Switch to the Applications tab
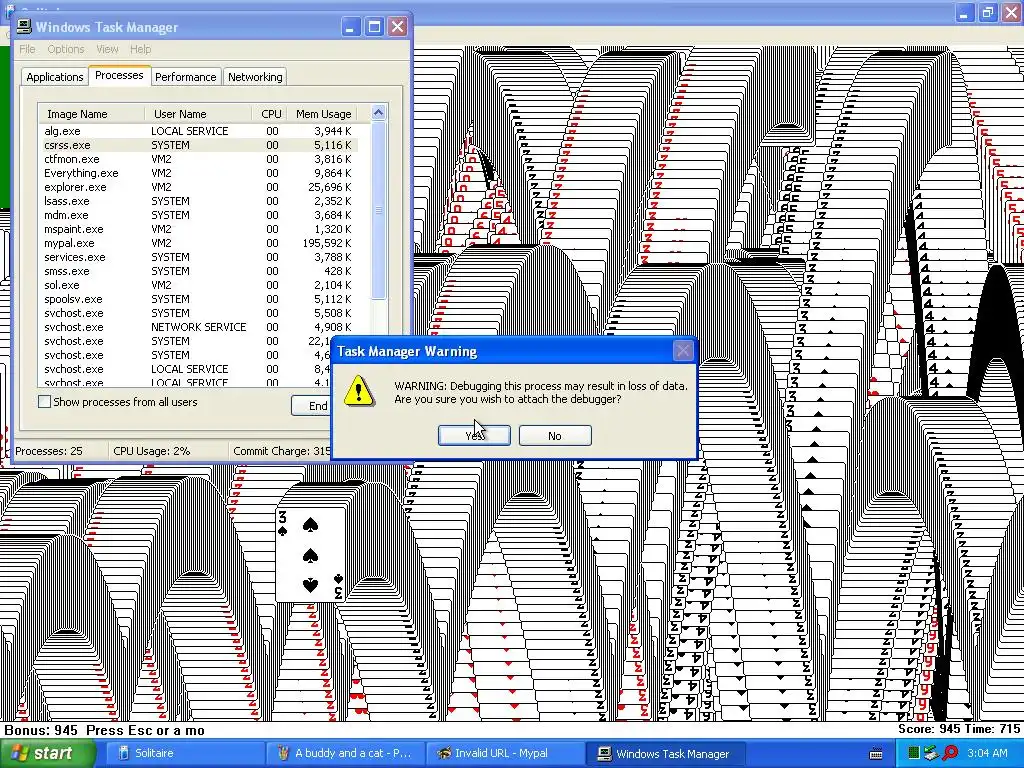1024x768 pixels. pyautogui.click(x=55, y=77)
